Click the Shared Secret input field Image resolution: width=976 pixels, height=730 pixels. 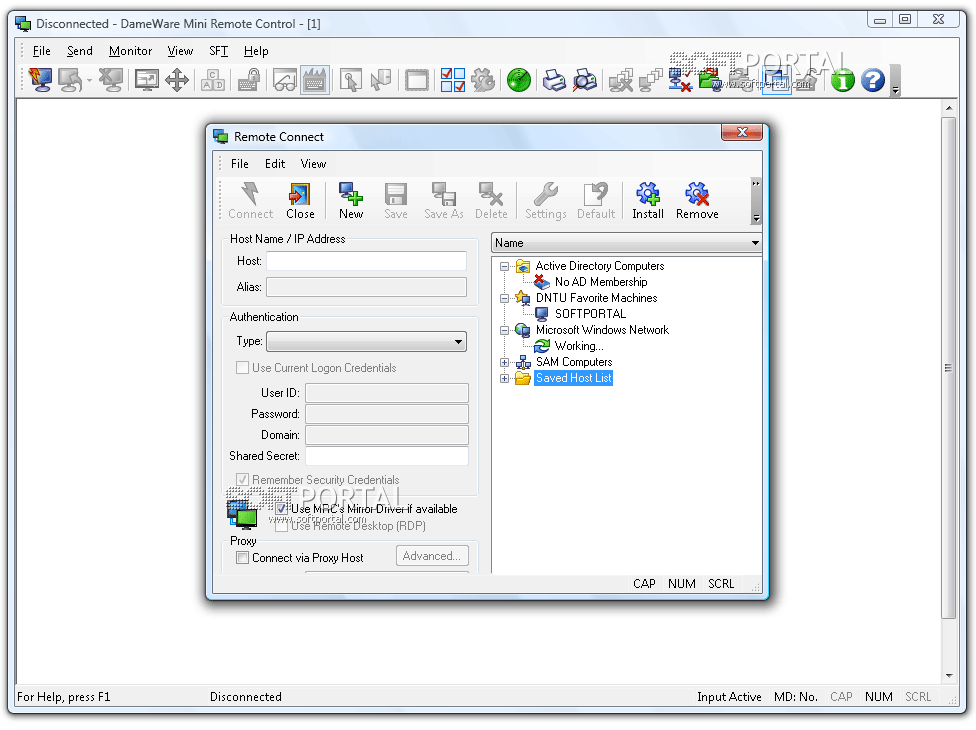coord(387,456)
